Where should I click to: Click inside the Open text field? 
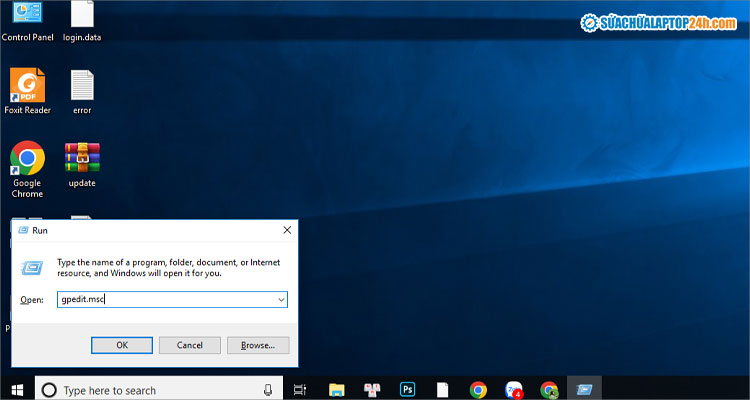165,299
